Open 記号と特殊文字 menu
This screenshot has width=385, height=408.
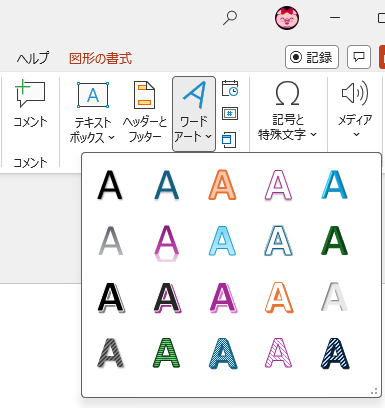287,112
